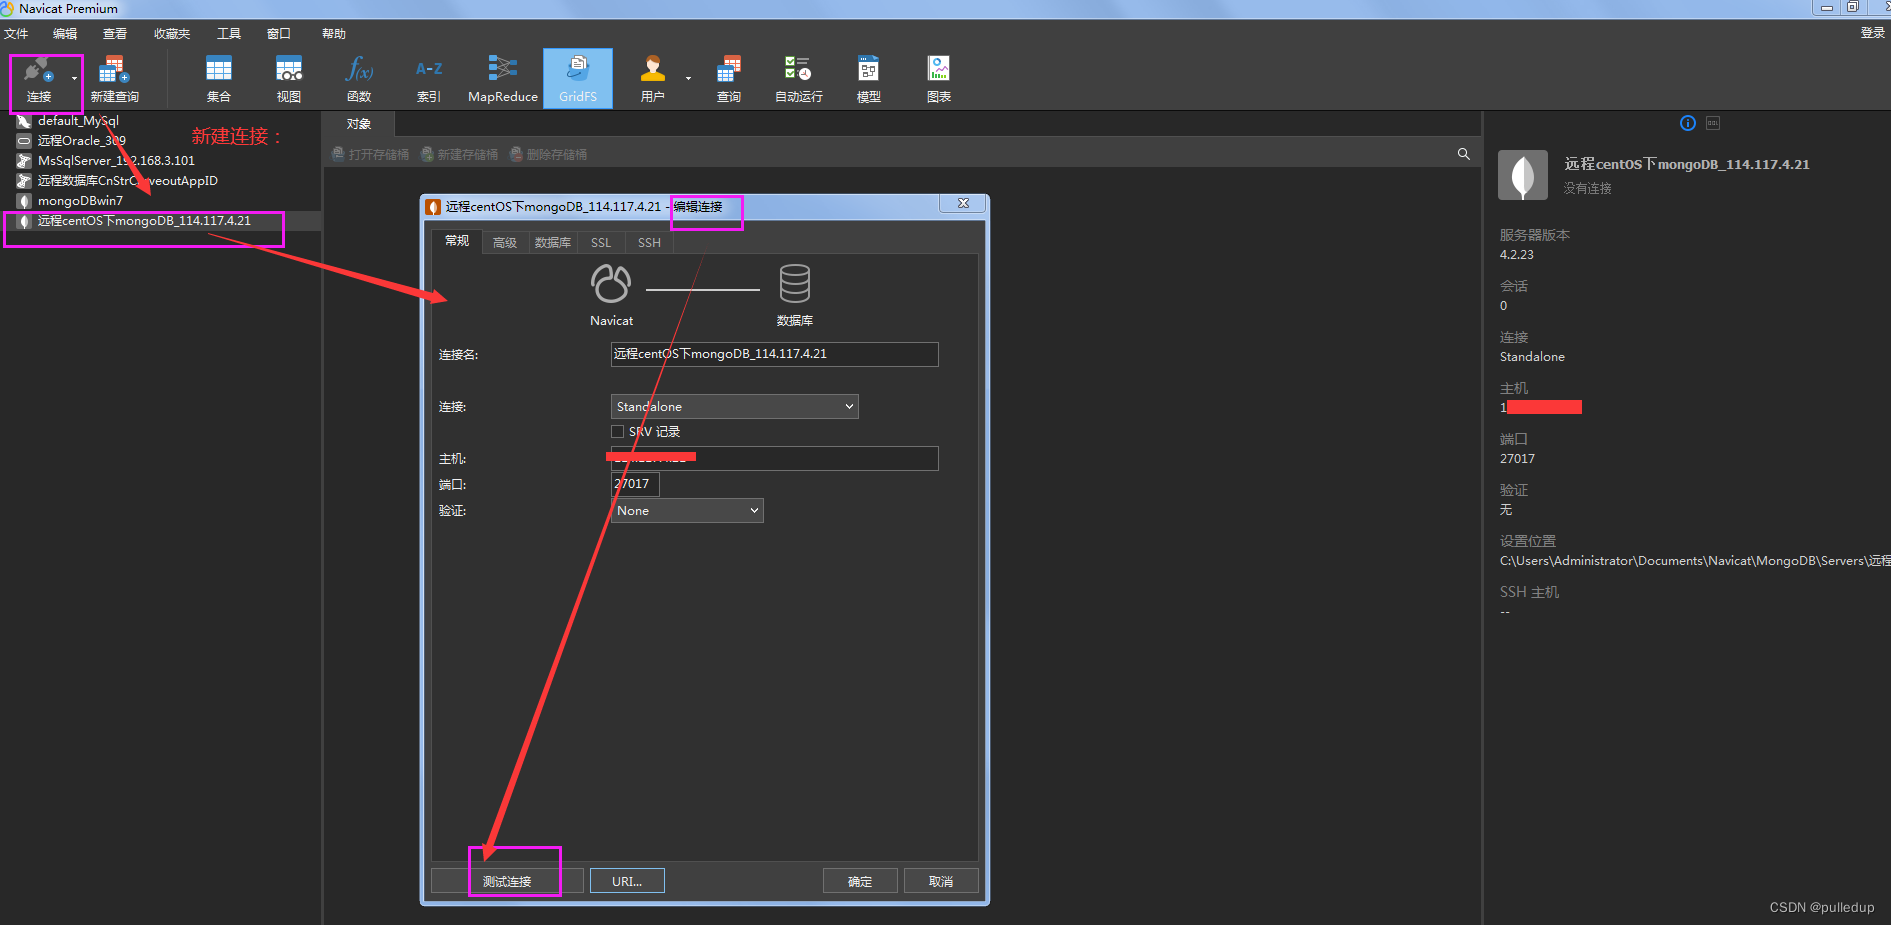The image size is (1891, 925).
Task: Select the MsSqlServer_192.168.3.101 connection
Action: (x=116, y=161)
